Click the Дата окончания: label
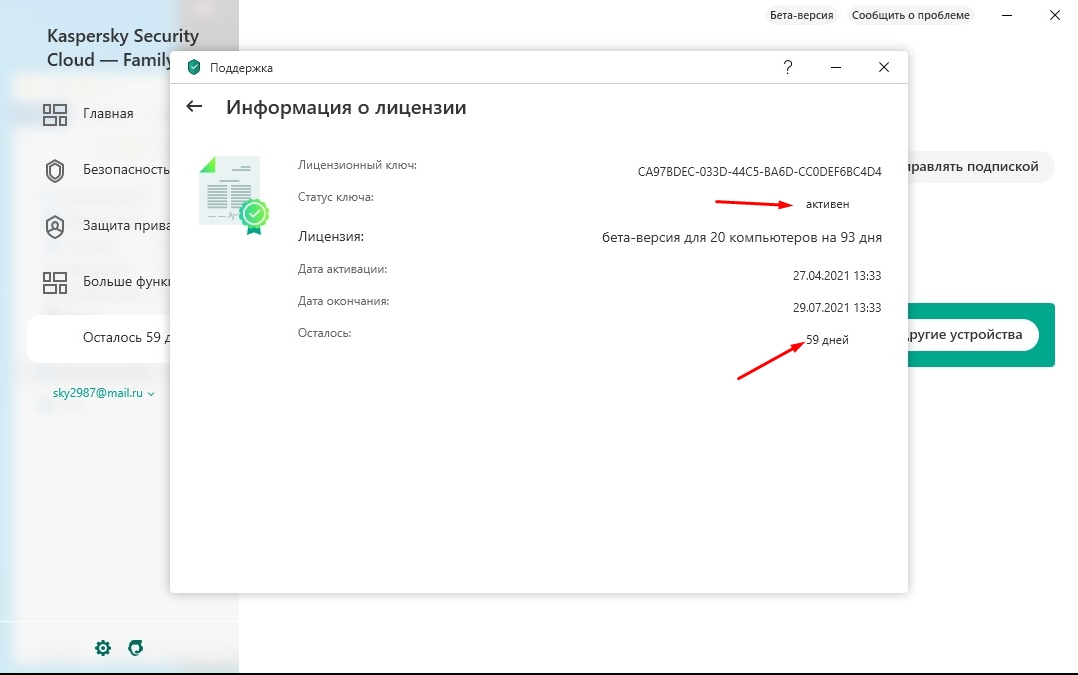Viewport: 1078px width, 675px height. [343, 301]
